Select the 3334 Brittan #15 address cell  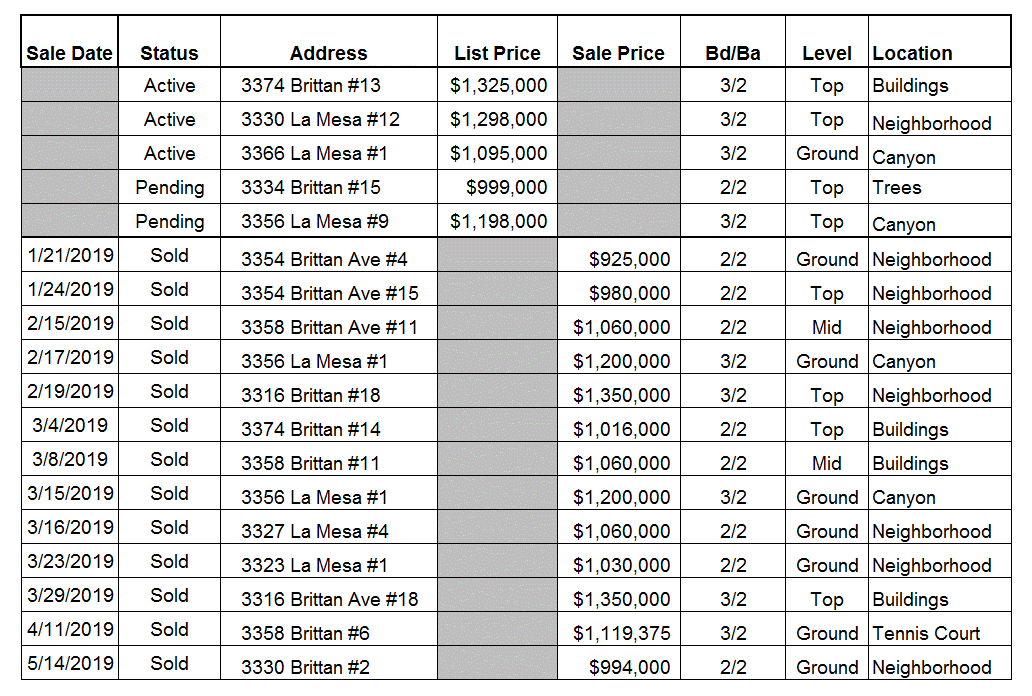tap(311, 188)
